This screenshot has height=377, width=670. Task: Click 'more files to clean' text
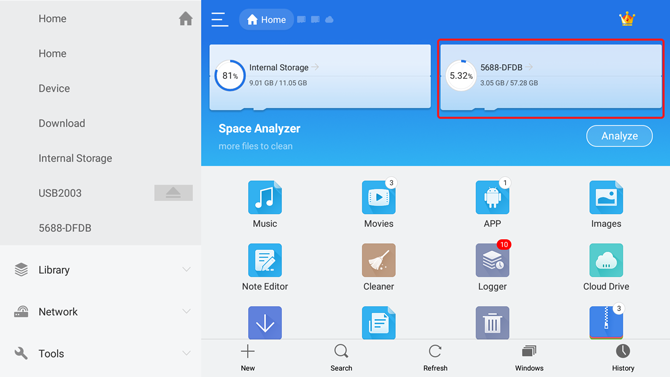point(256,146)
